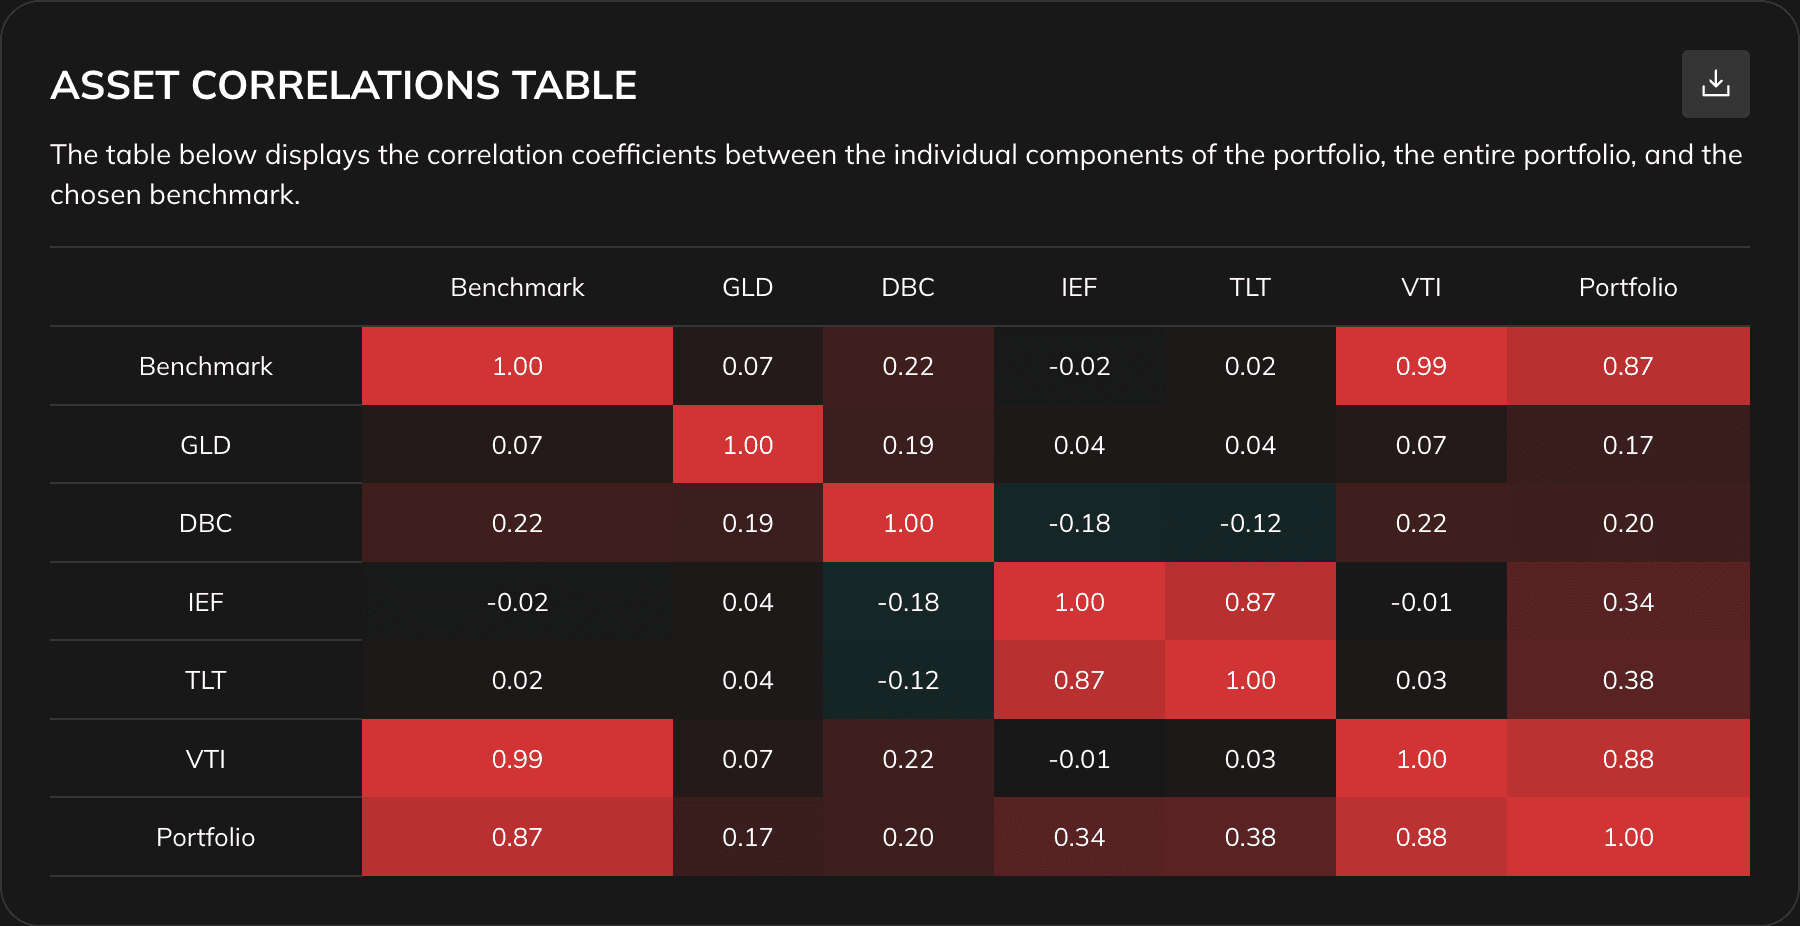
Task: Click the IEF column header
Action: pyautogui.click(x=1079, y=287)
